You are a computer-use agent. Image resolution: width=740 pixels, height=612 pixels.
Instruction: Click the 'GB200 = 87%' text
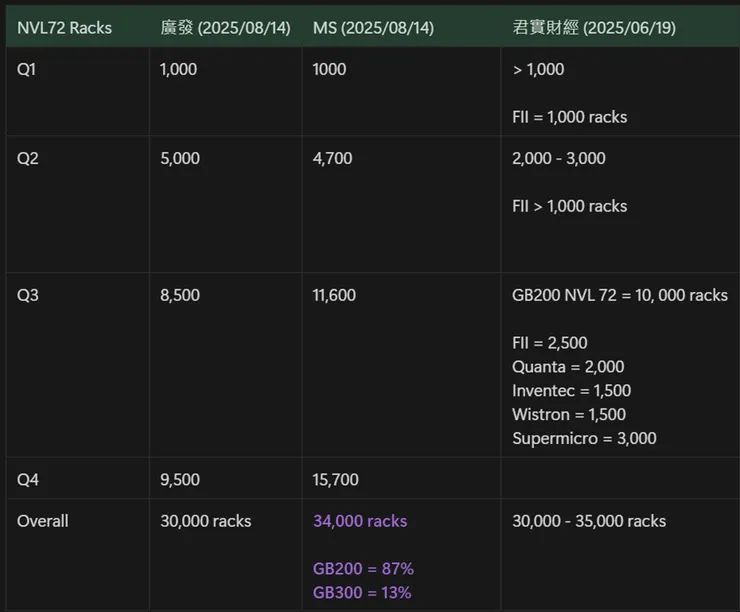point(363,569)
